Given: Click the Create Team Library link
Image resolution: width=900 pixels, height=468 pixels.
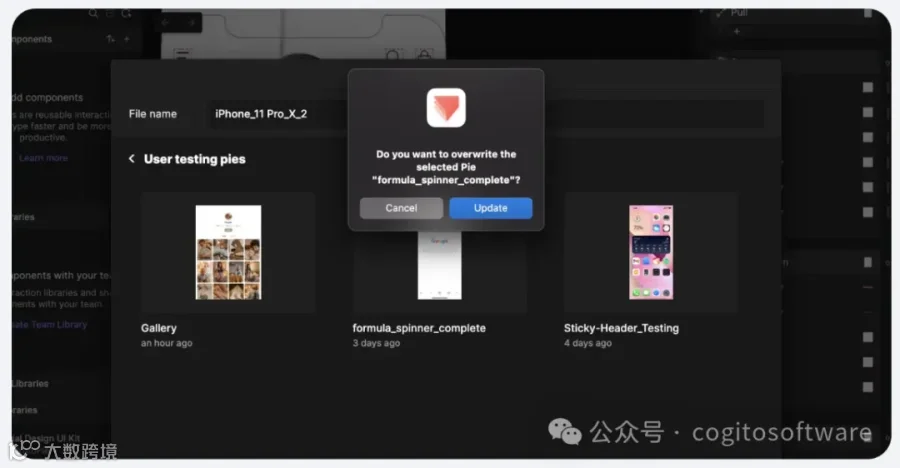Looking at the screenshot, I should pyautogui.click(x=49, y=324).
